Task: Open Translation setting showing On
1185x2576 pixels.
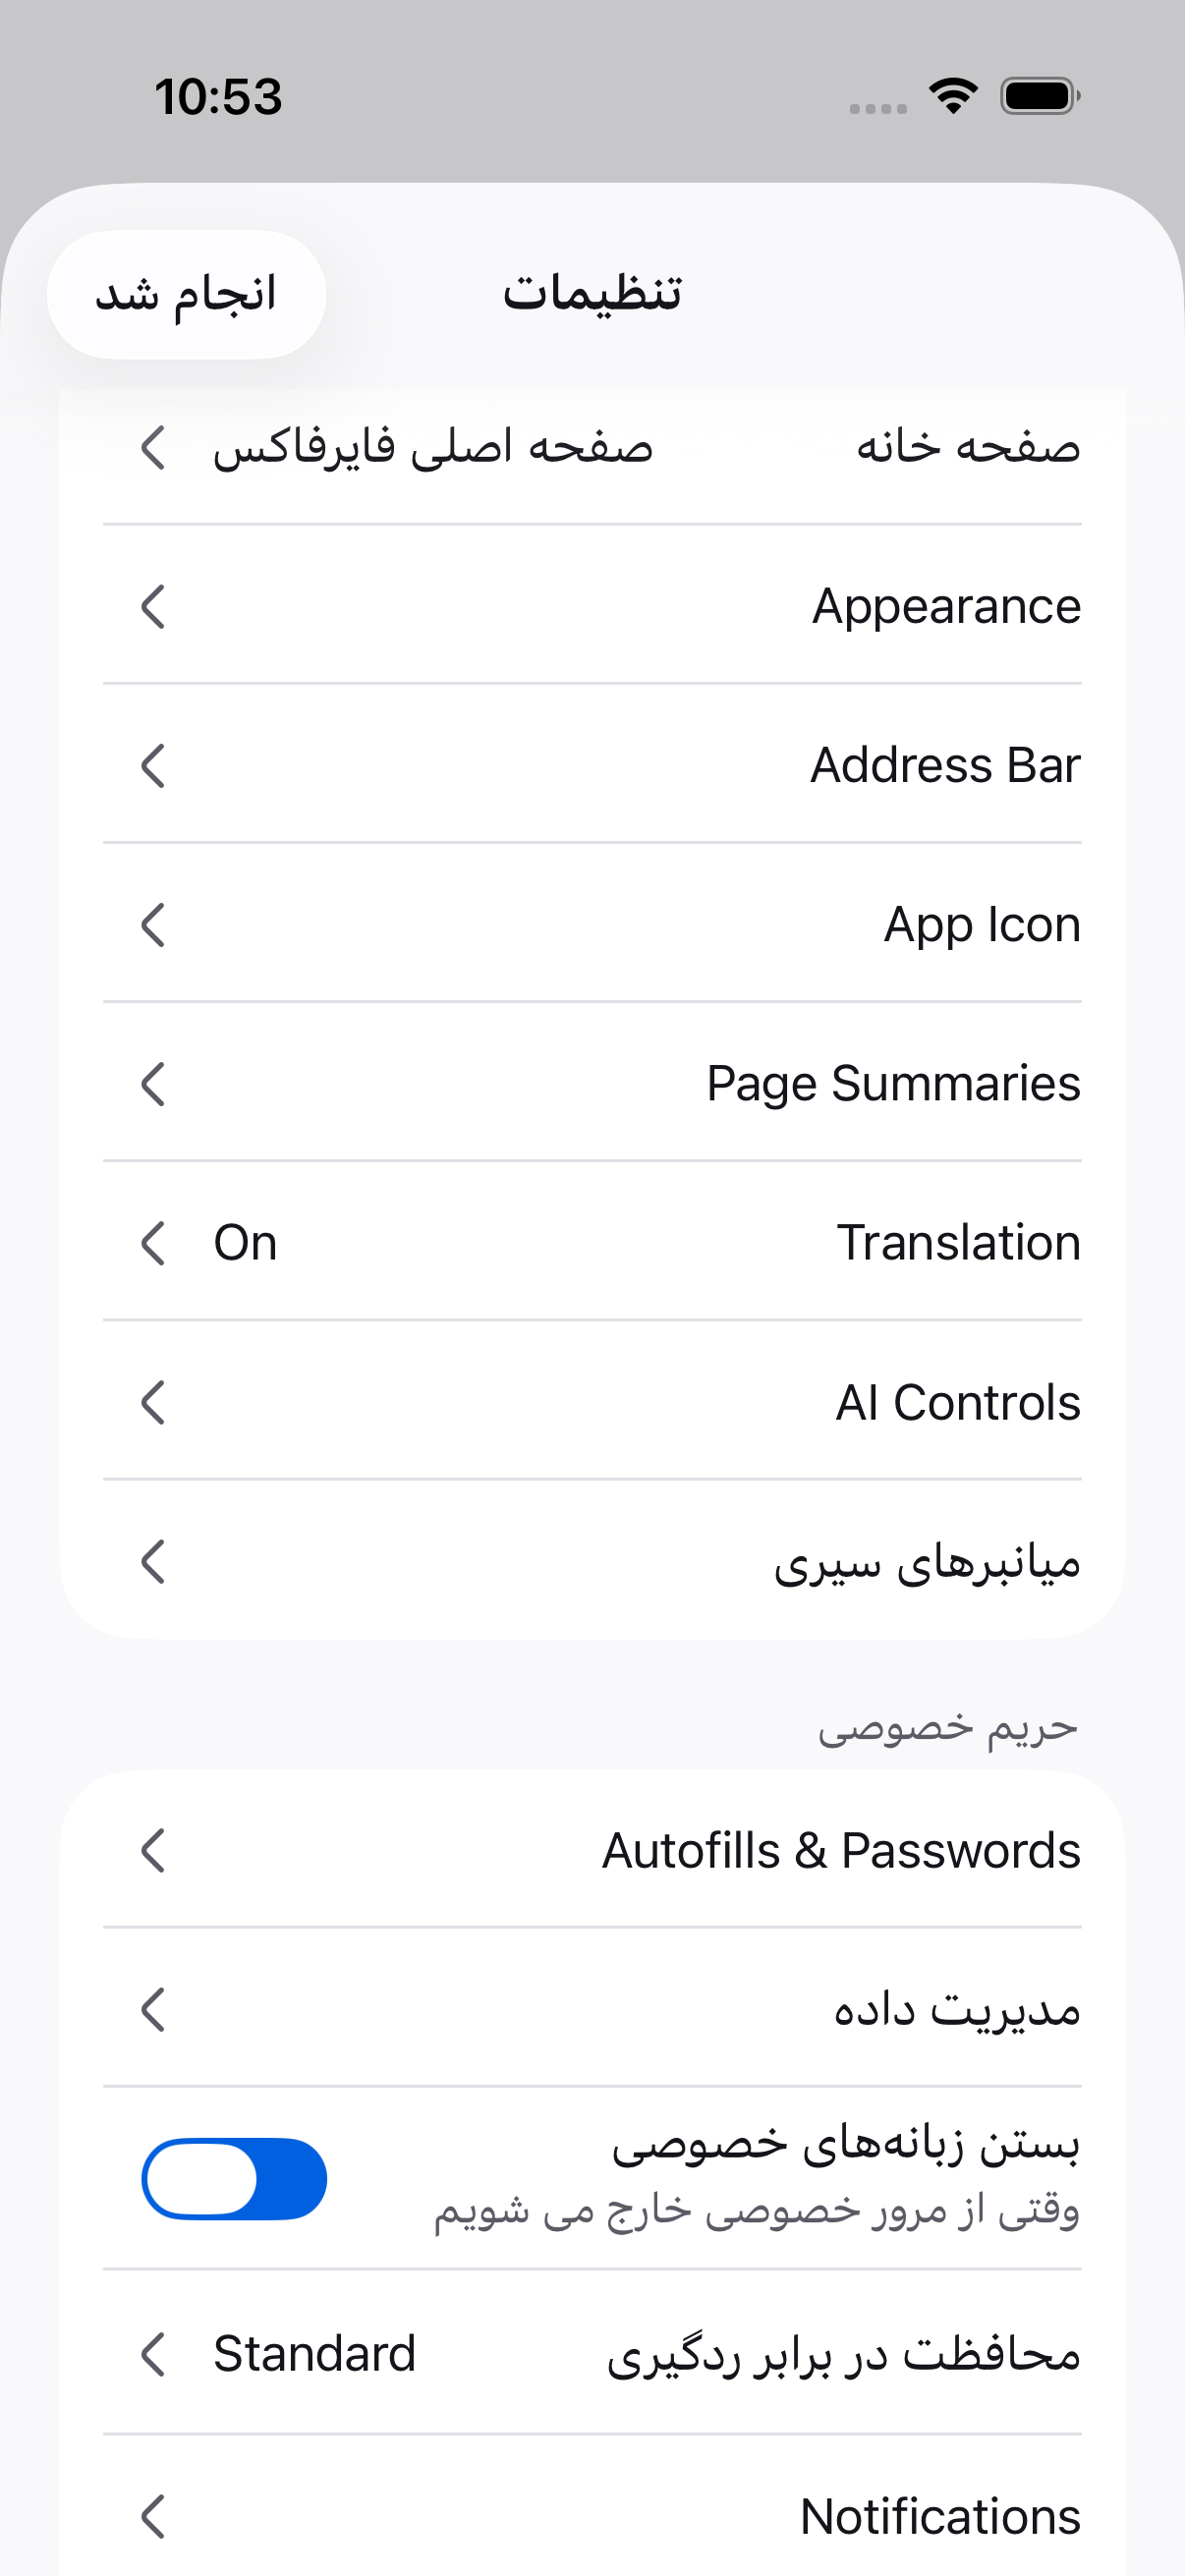Action: pyautogui.click(x=592, y=1242)
